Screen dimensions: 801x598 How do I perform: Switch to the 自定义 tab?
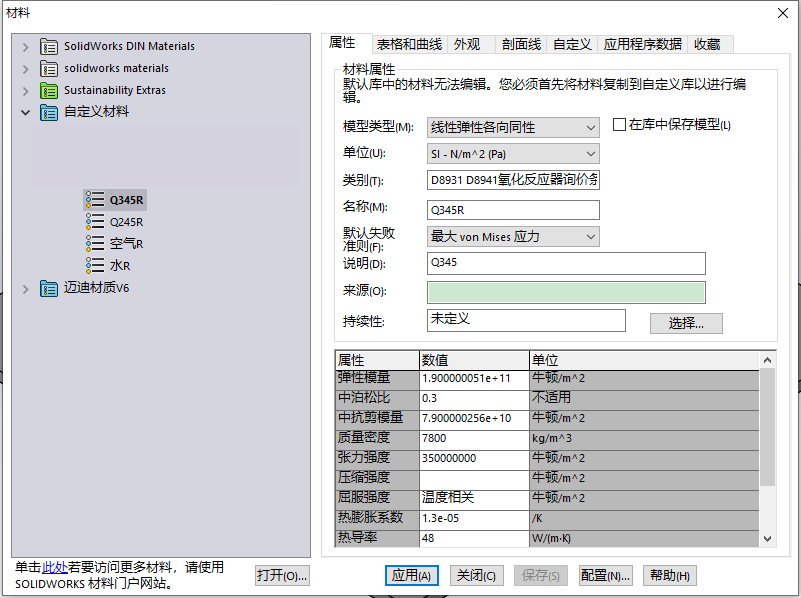pos(572,44)
